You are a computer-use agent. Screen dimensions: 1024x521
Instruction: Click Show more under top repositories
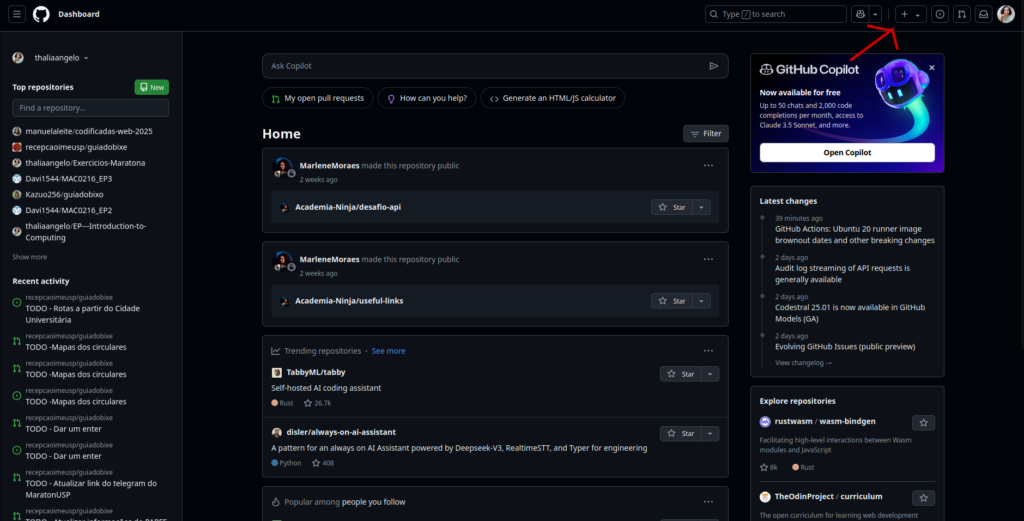coord(29,257)
